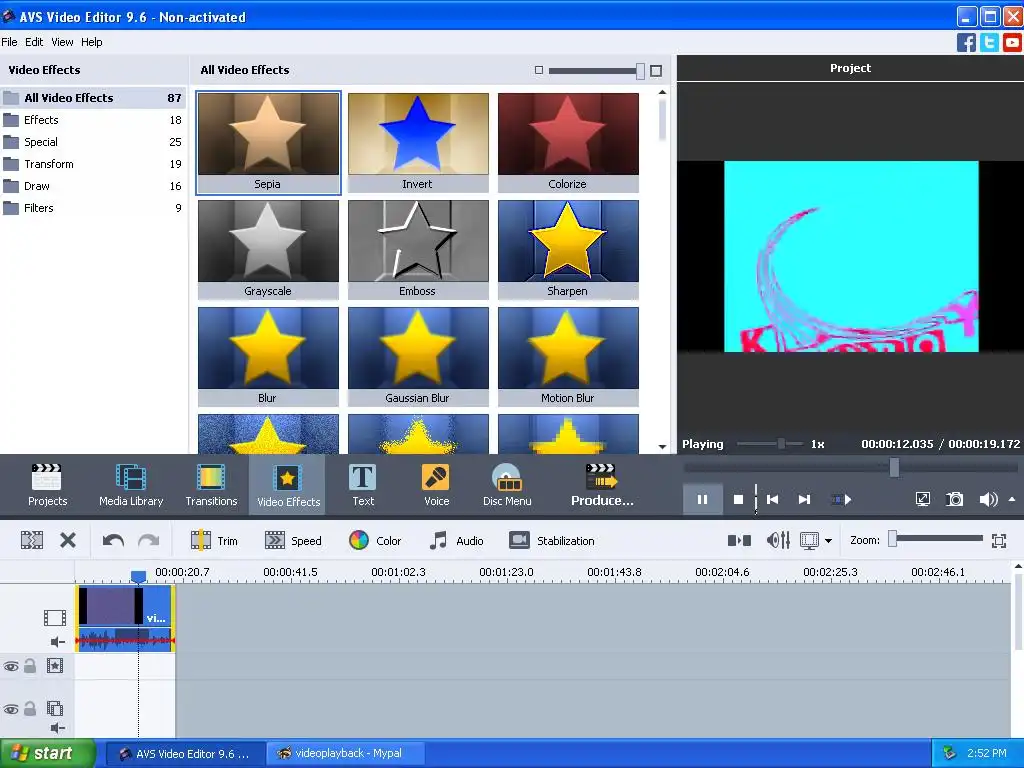Mute the main video track audio
The width and height of the screenshot is (1024, 768).
57,642
